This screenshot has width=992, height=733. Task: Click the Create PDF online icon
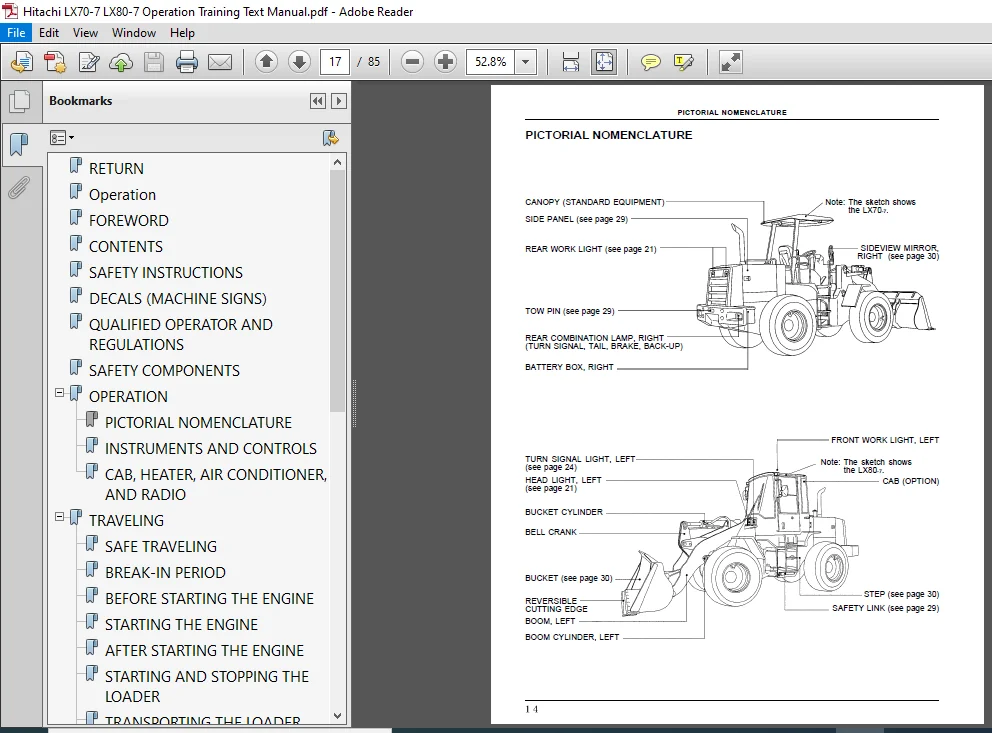tap(55, 62)
